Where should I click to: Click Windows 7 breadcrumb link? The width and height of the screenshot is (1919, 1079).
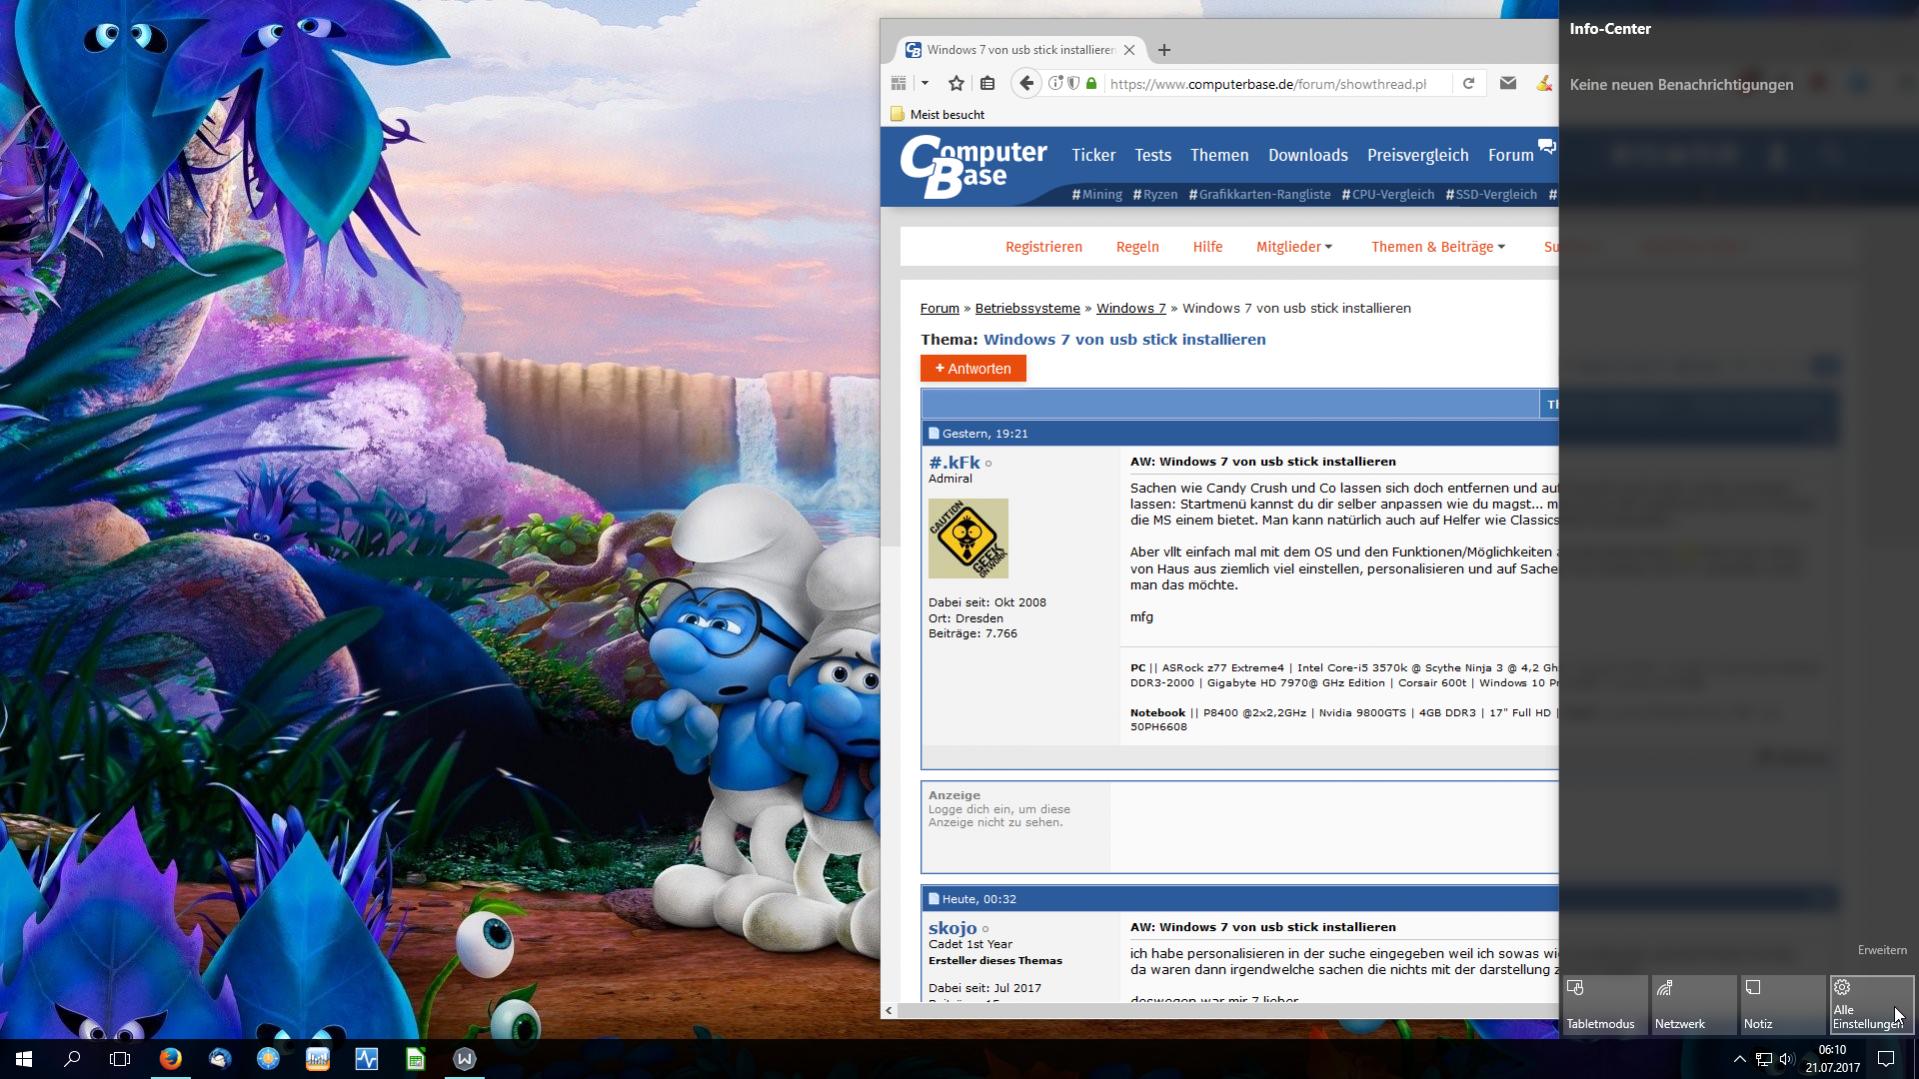click(x=1131, y=308)
